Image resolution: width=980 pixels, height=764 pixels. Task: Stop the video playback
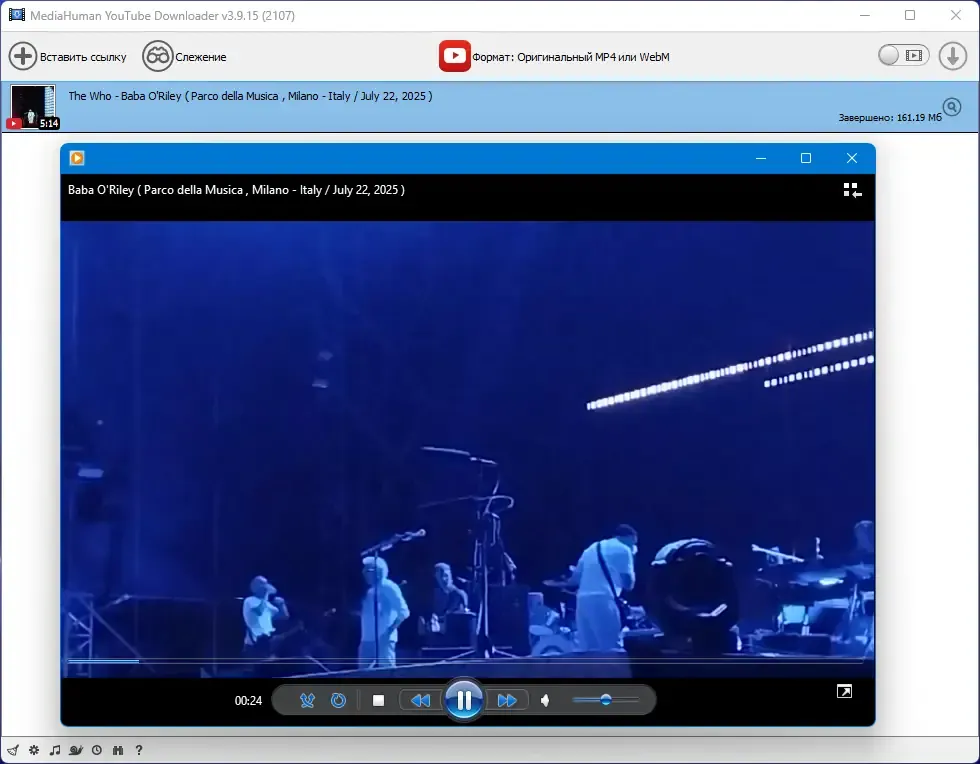click(378, 700)
